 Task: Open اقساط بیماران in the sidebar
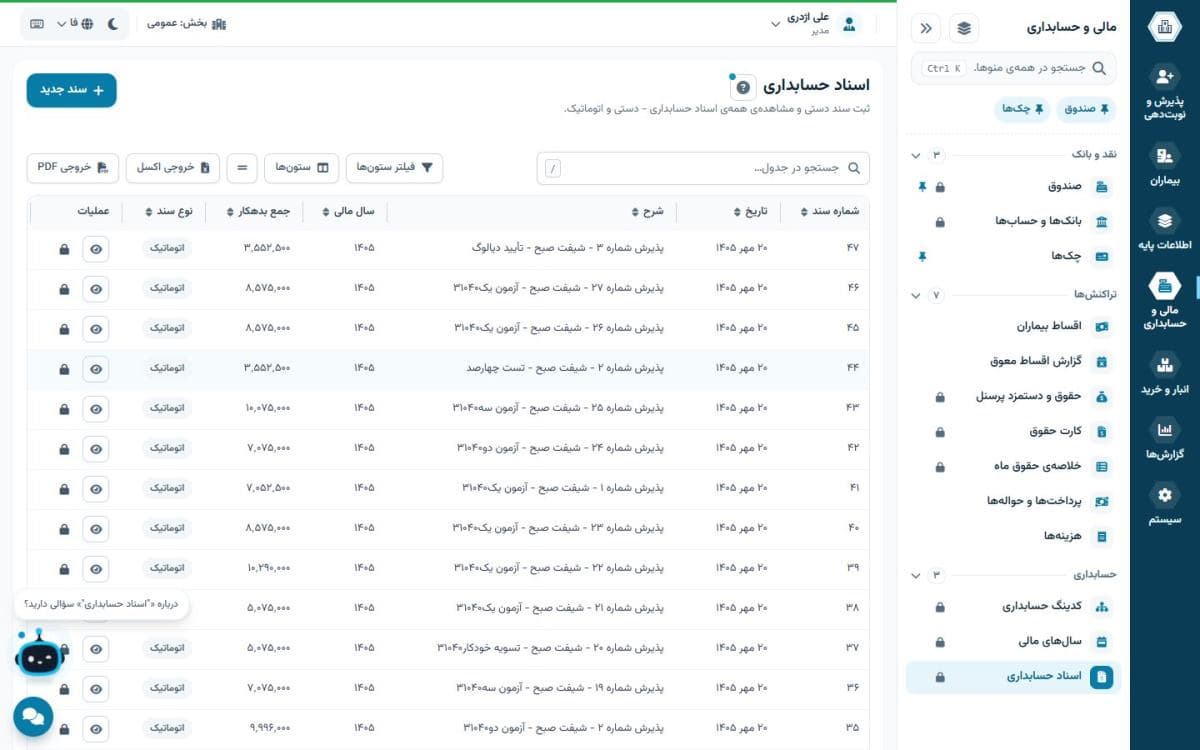point(1014,326)
